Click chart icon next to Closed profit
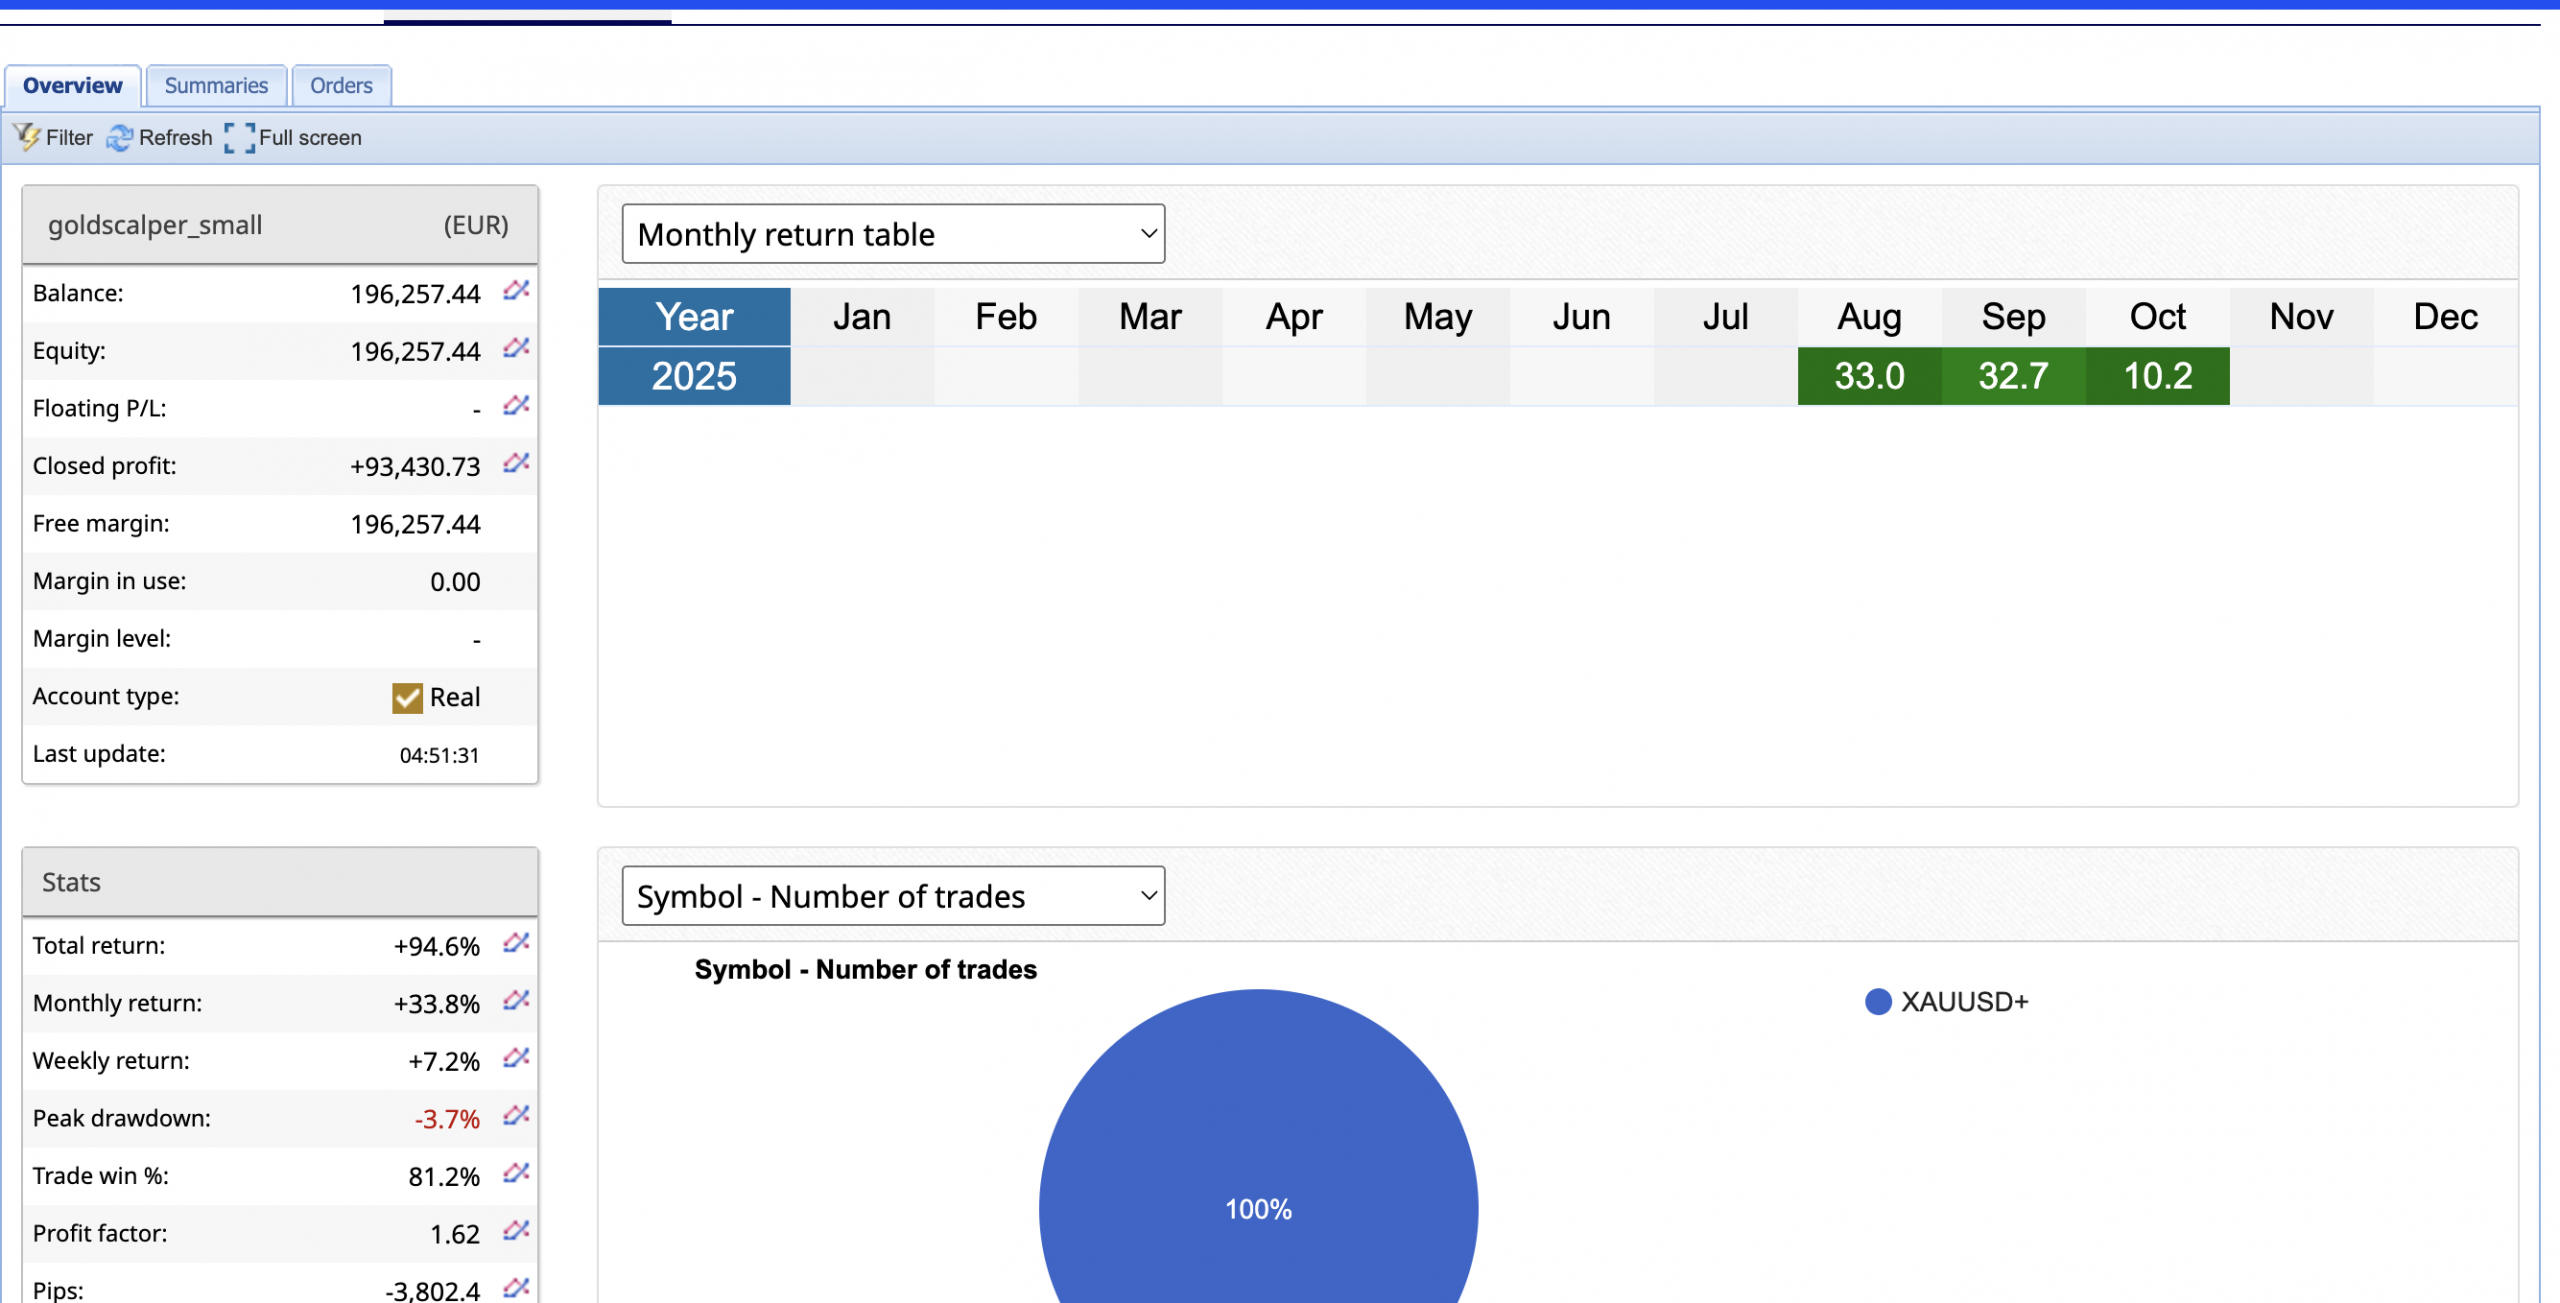 [x=516, y=464]
